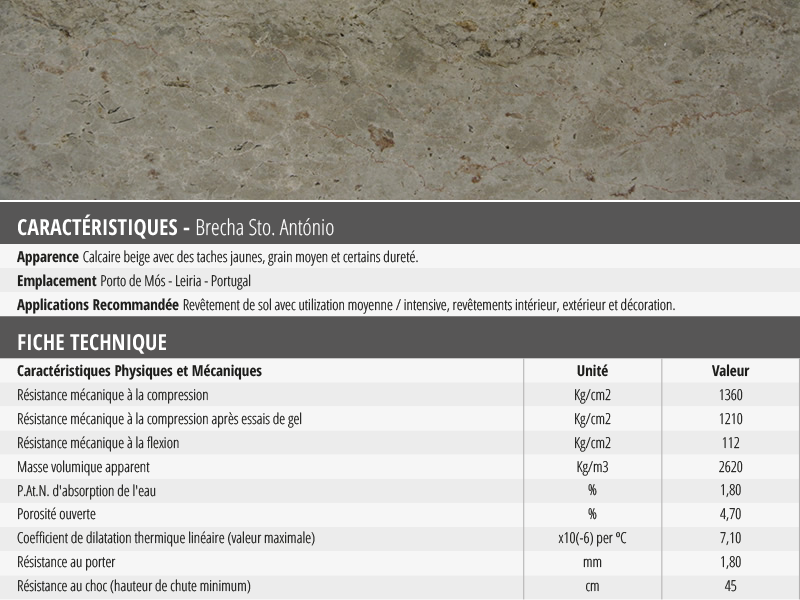The width and height of the screenshot is (800, 600).
Task: Click the Kg/m3 unit cell
Action: pyautogui.click(x=592, y=467)
